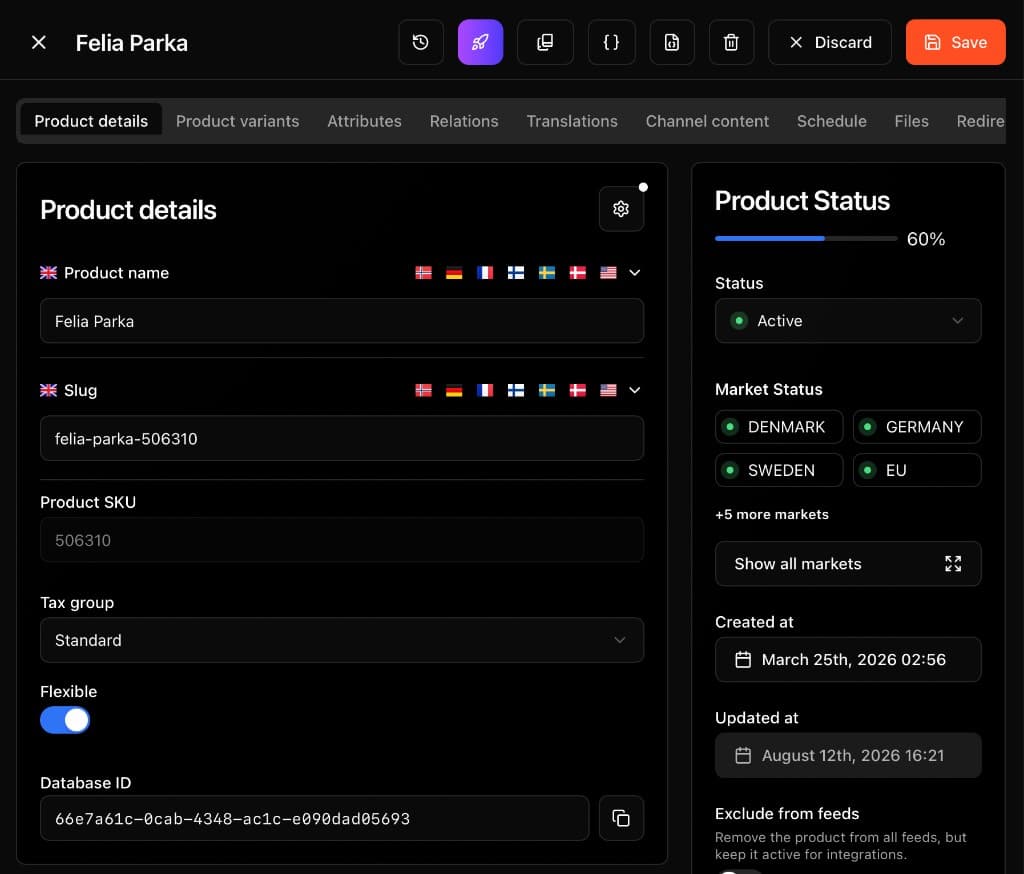Screen dimensions: 1024x874
Task: Open the Schedule tab
Action: 832,121
